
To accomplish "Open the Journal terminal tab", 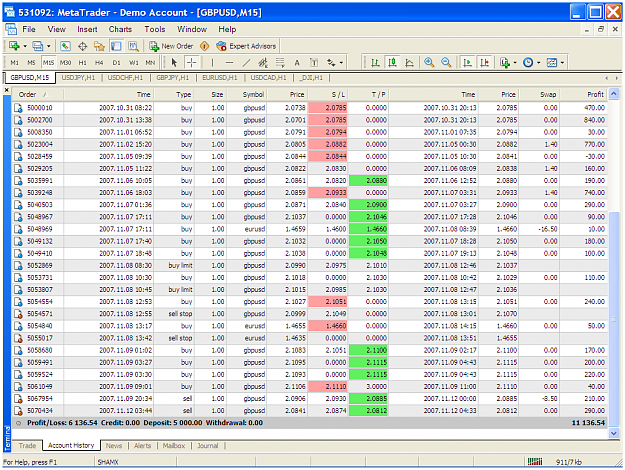I will coord(208,446).
